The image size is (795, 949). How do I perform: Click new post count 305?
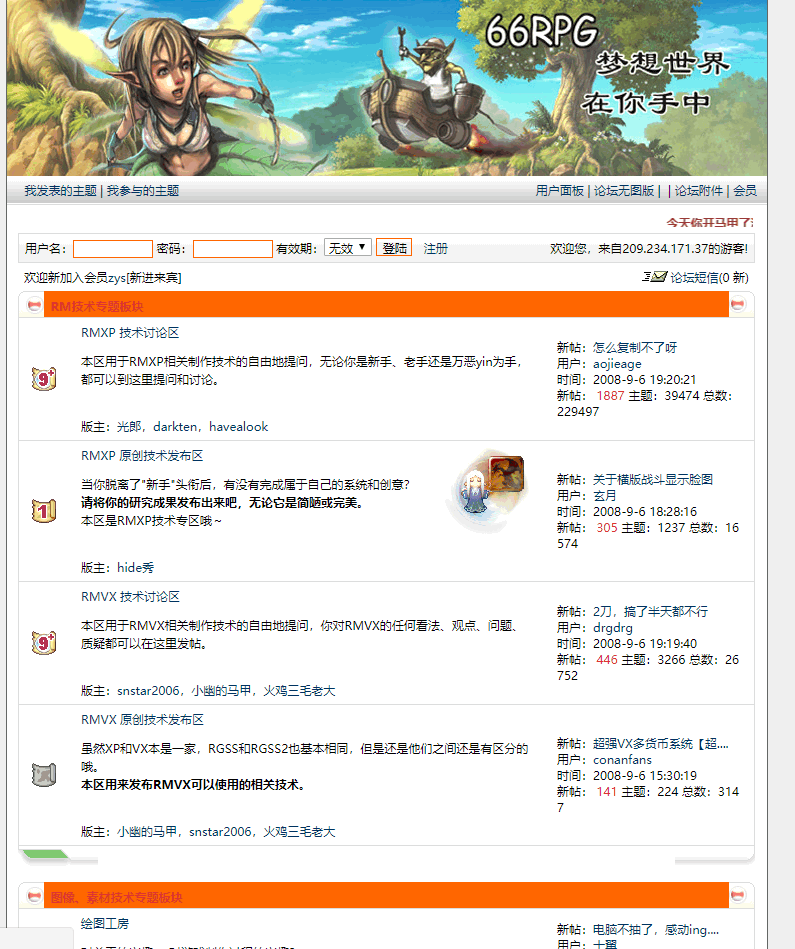(607, 528)
